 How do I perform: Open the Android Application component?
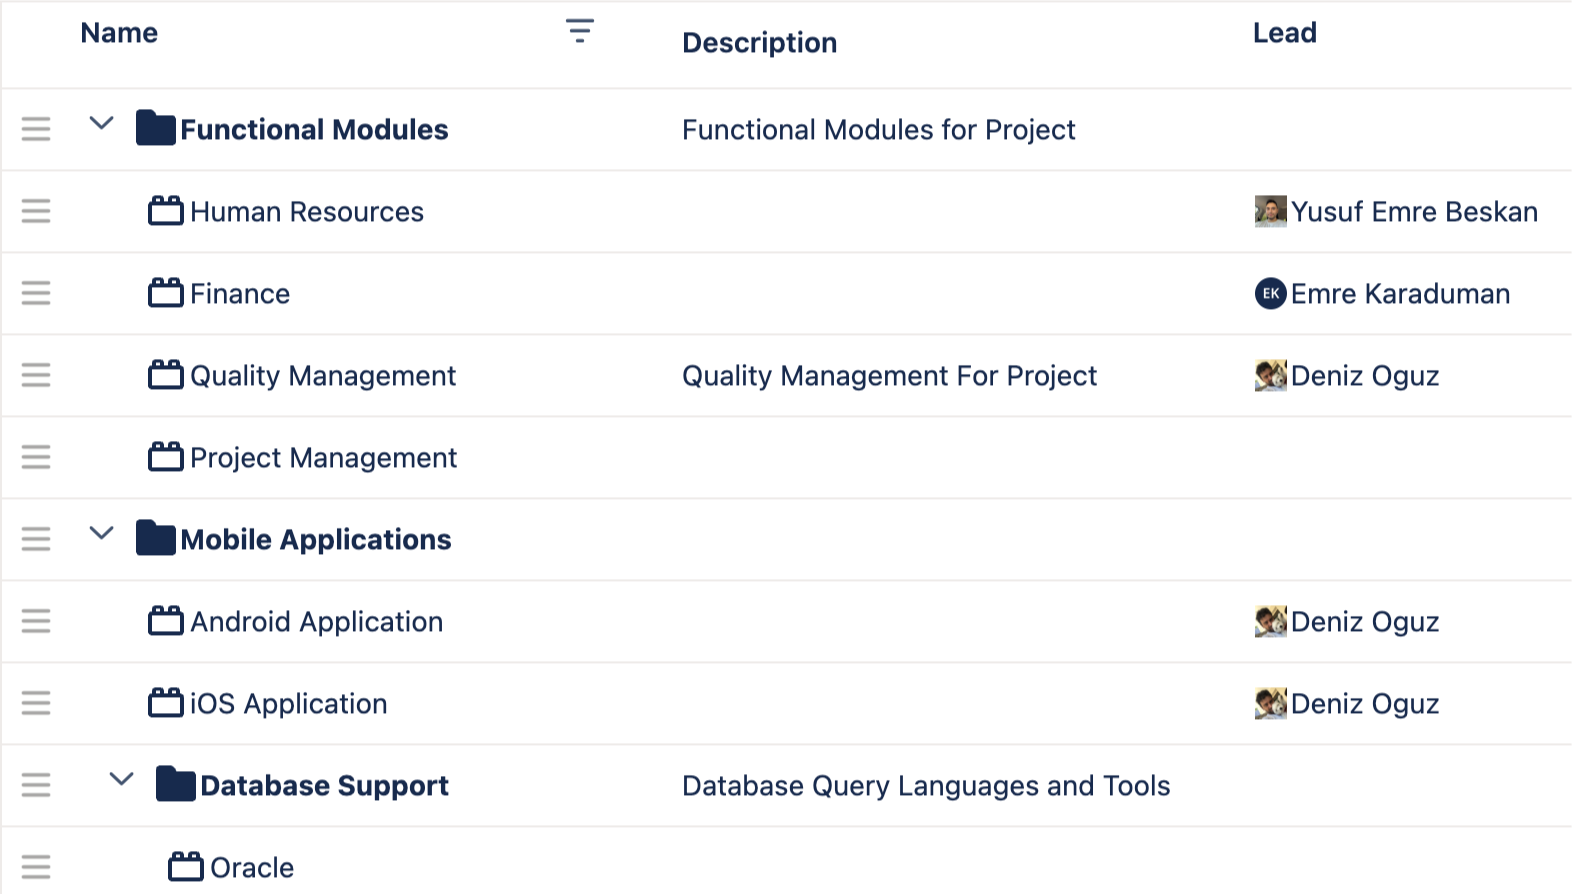coord(316,622)
